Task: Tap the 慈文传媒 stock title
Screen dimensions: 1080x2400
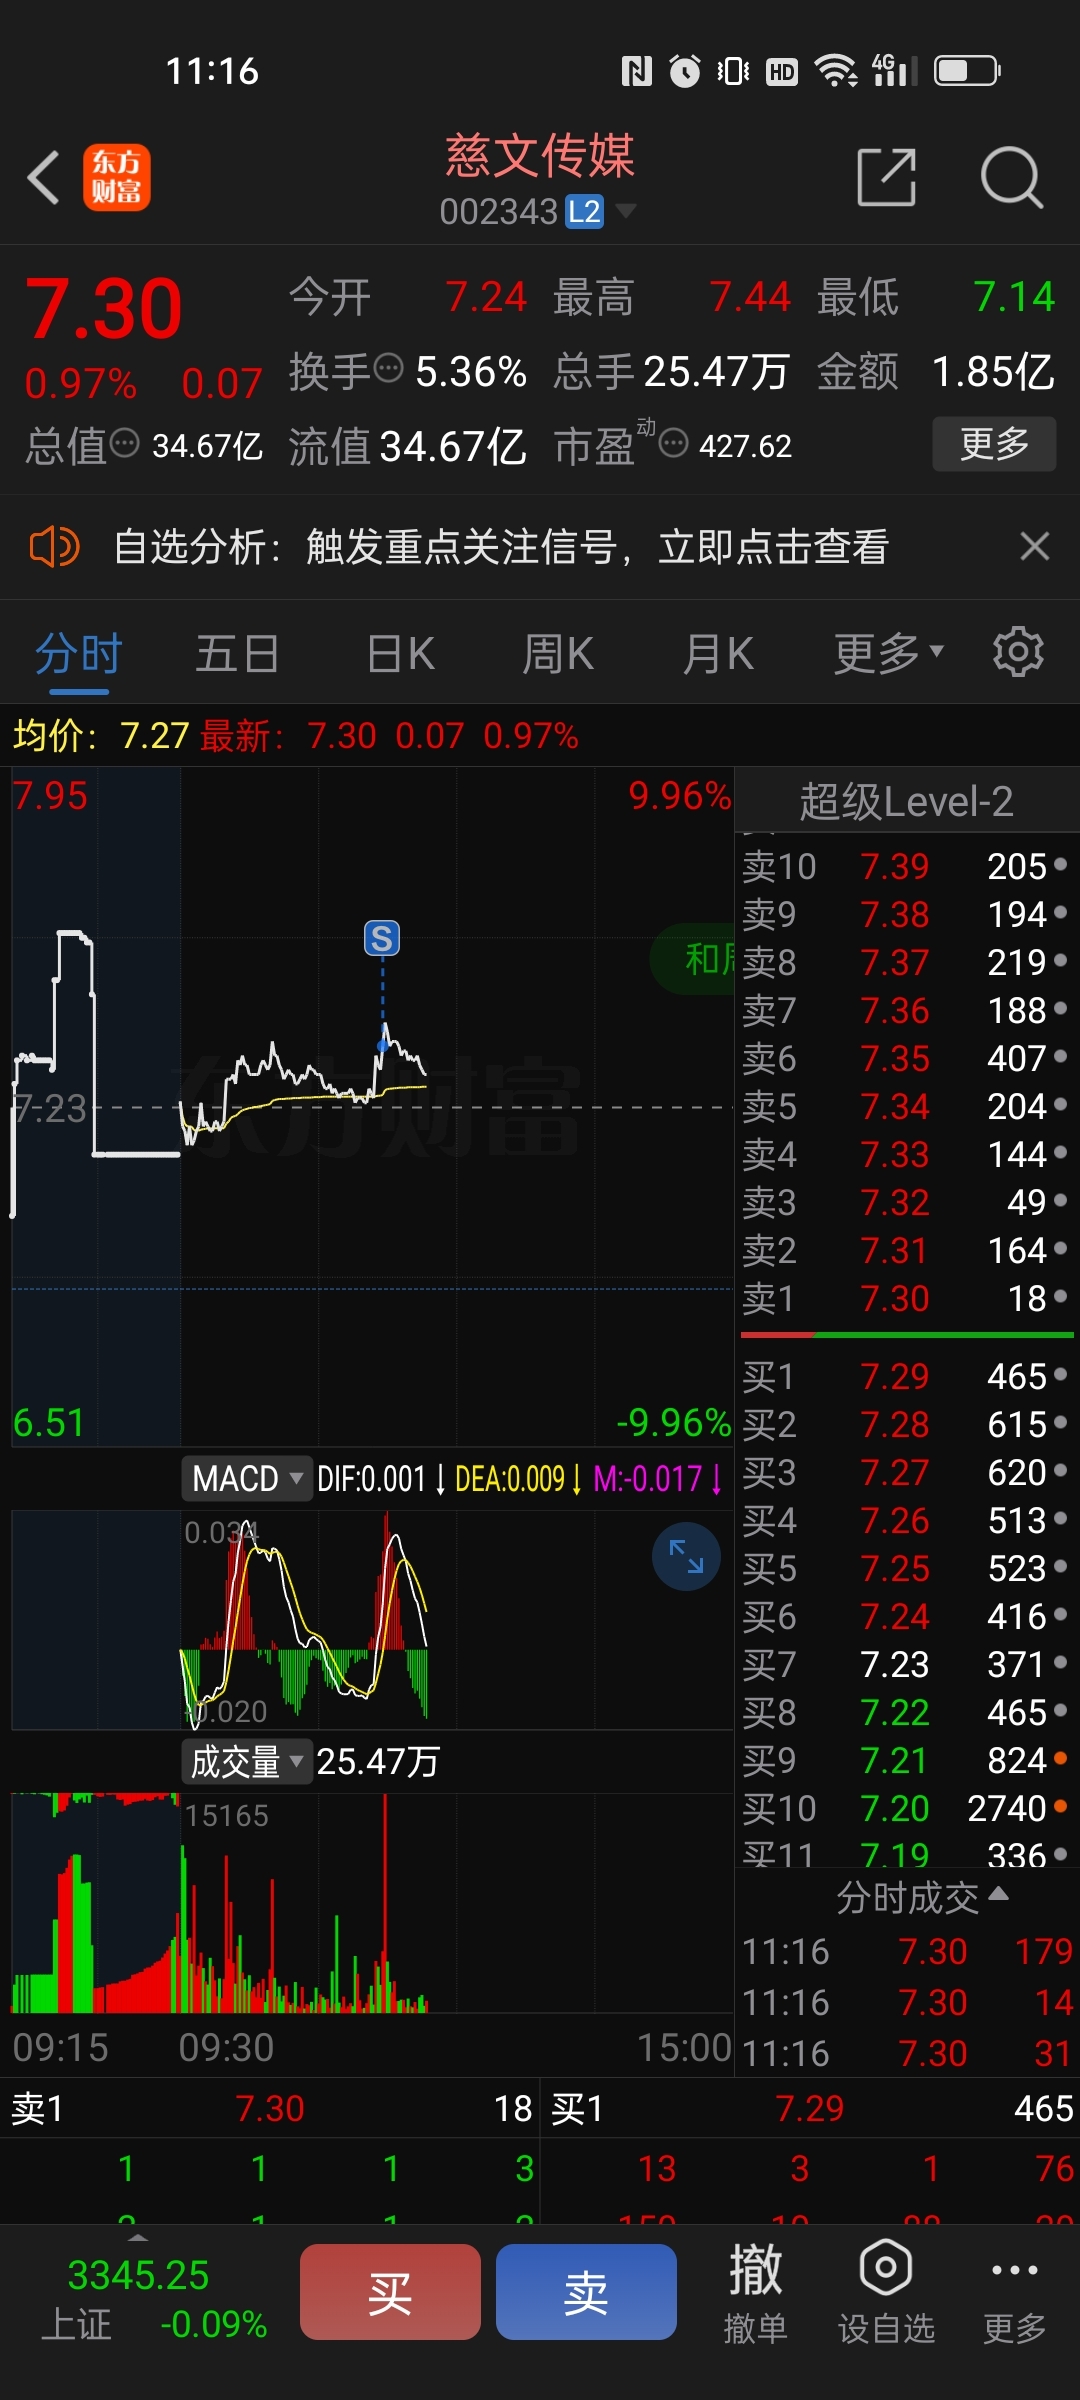Action: pos(540,156)
